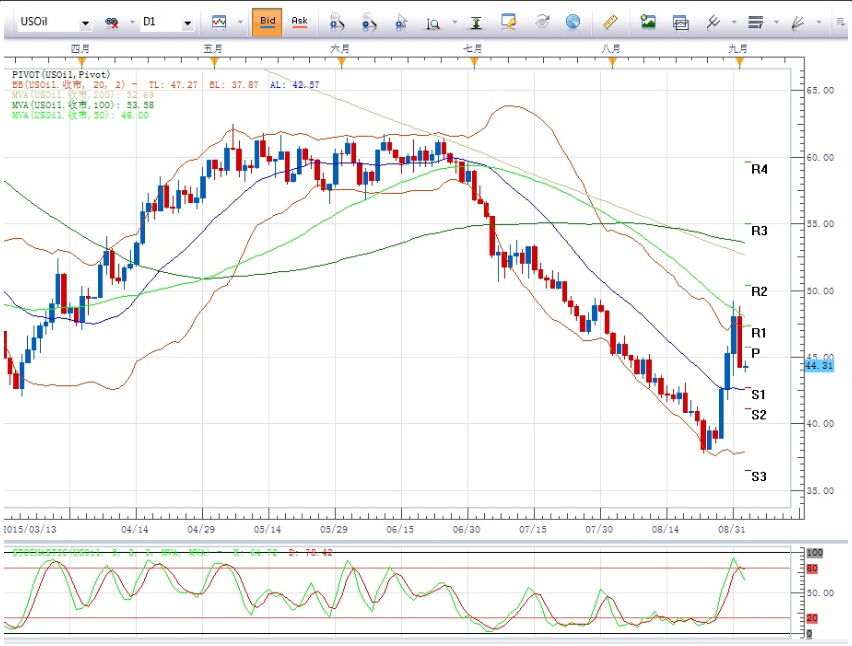Toggle the Ask price button
852x646 pixels.
(299, 22)
